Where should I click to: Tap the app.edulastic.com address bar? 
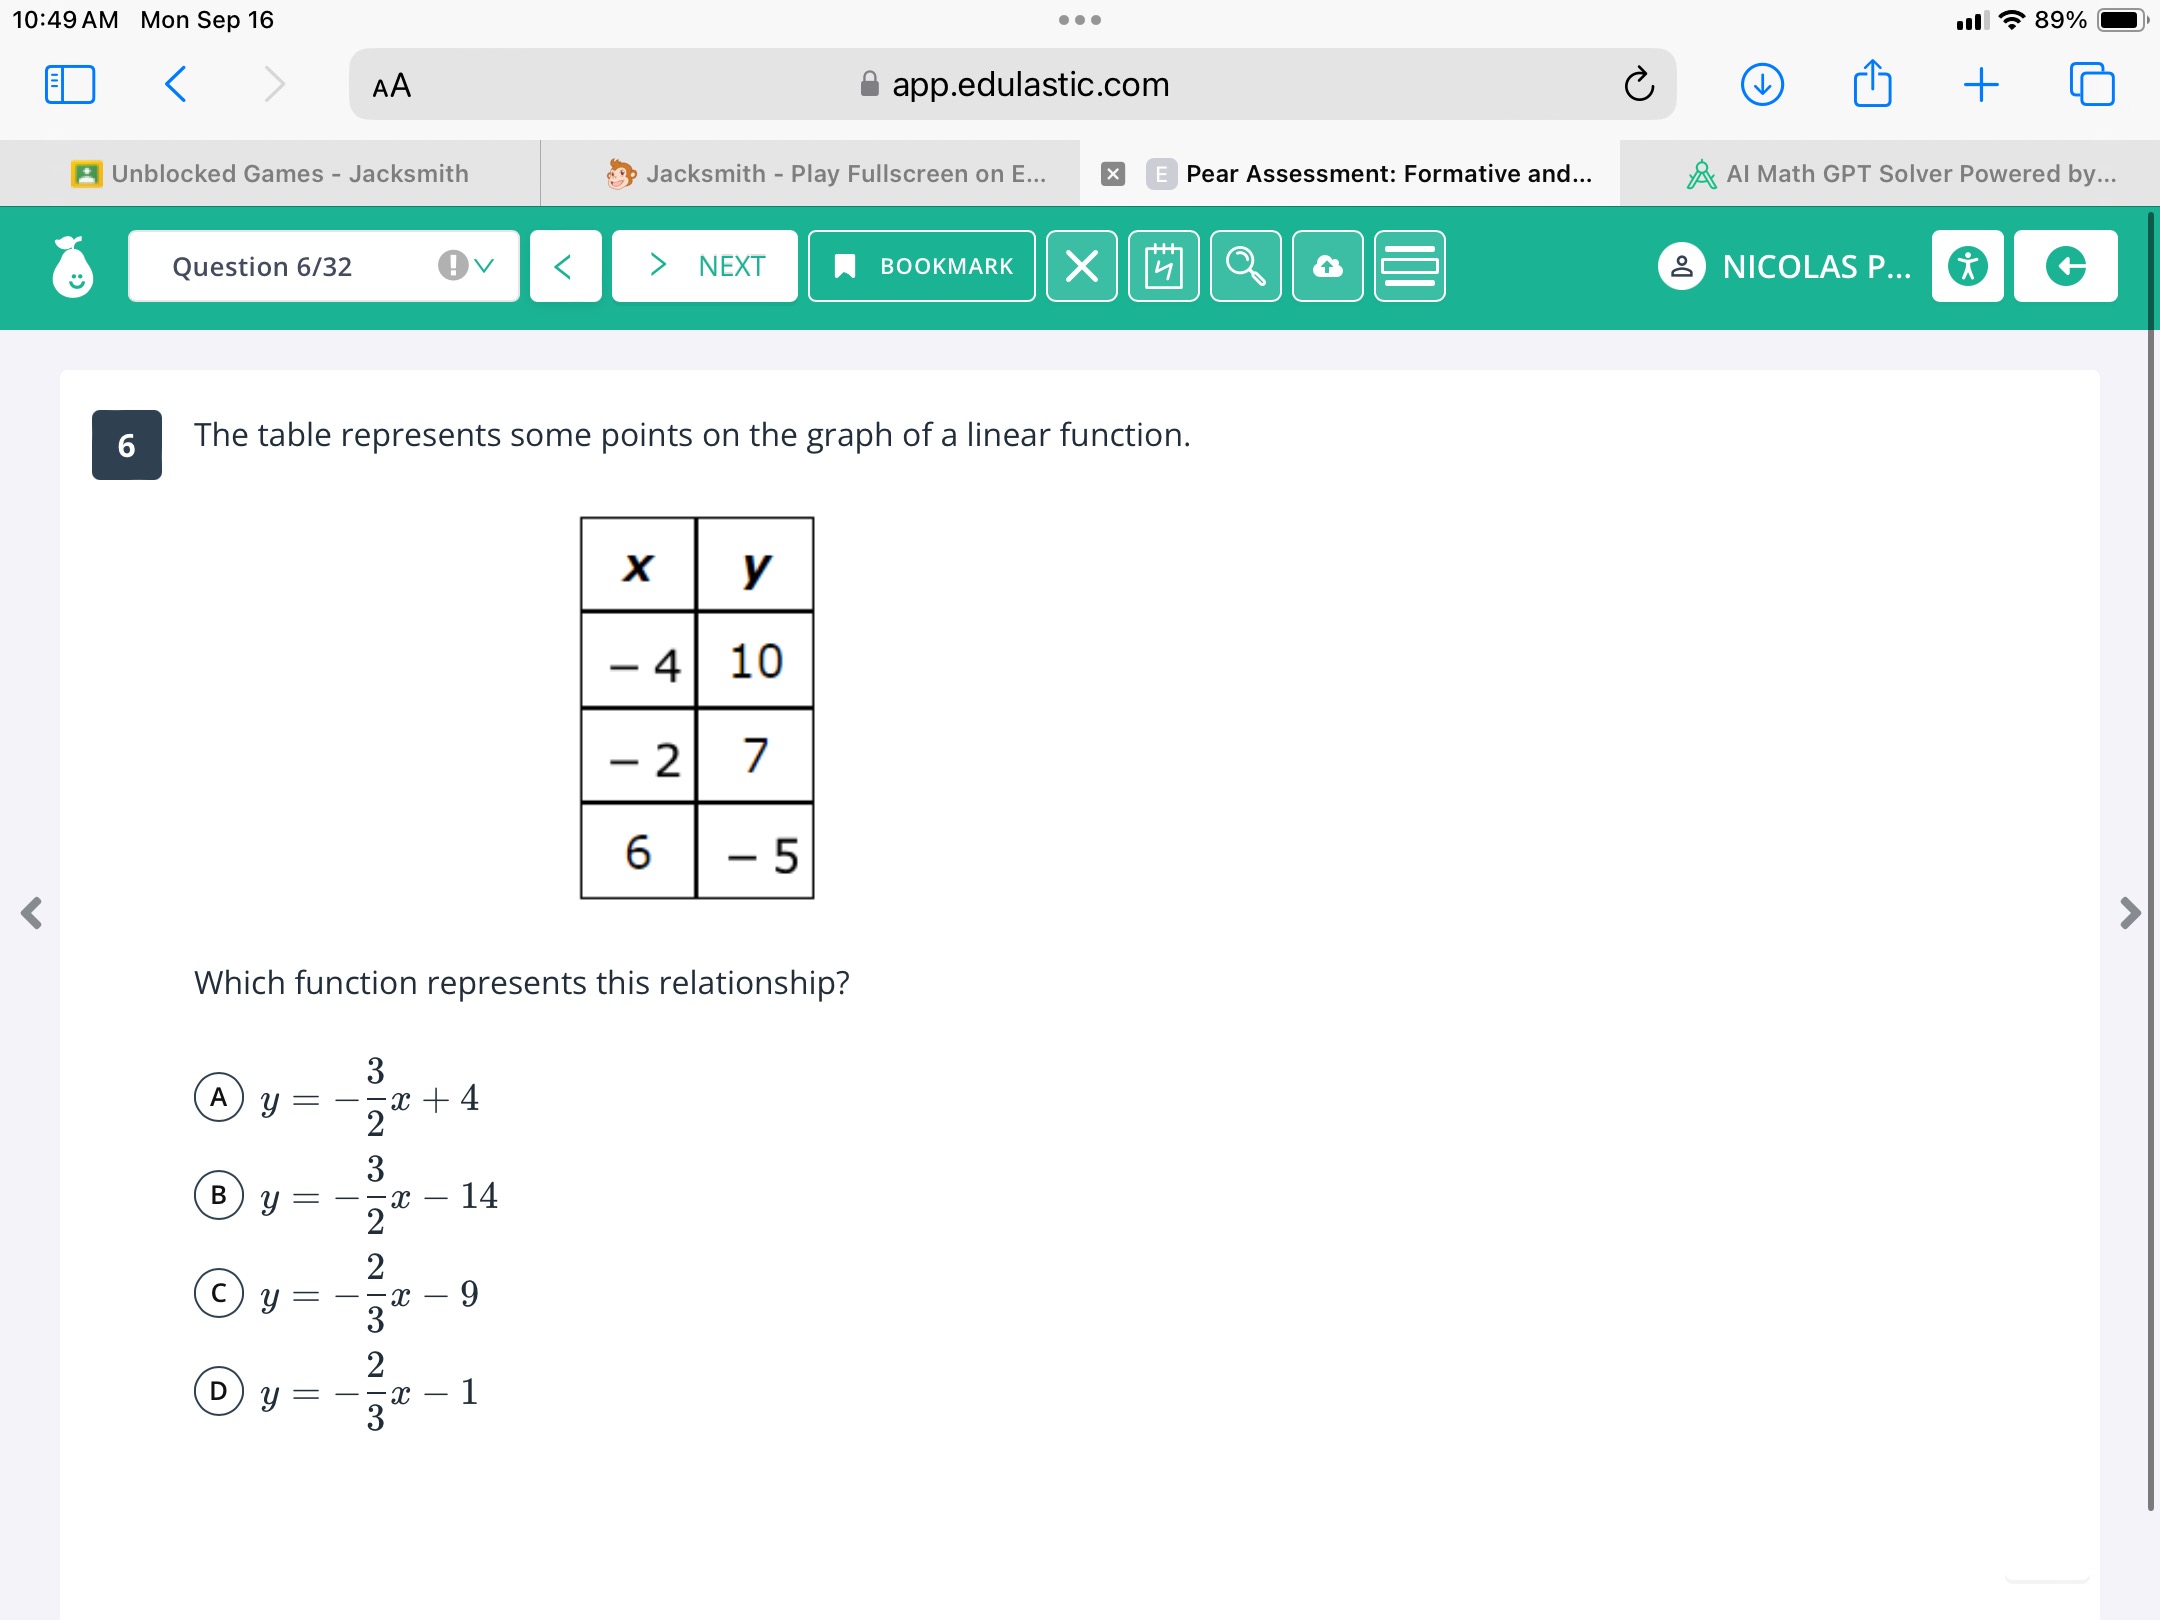(1012, 85)
